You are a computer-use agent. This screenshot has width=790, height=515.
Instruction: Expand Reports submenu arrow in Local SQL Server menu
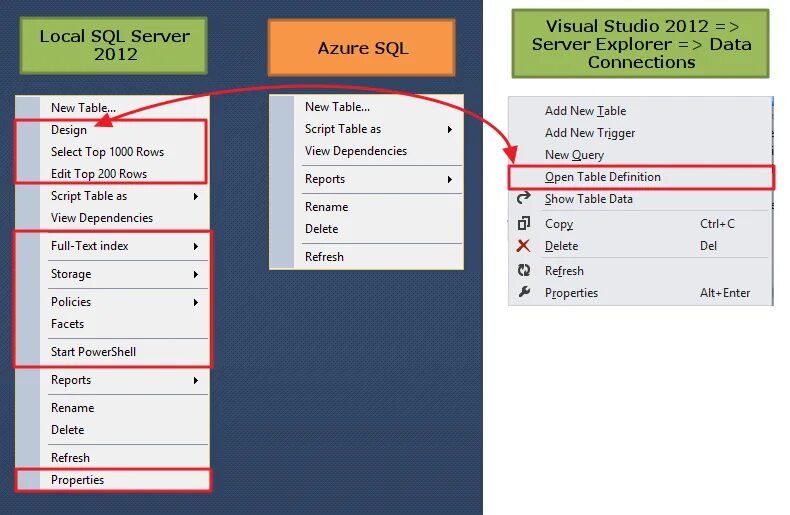click(195, 380)
